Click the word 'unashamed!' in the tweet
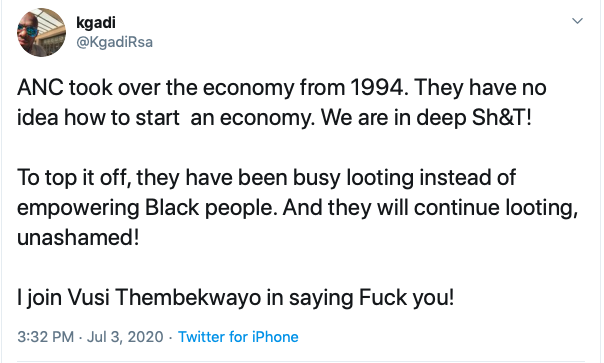 tap(78, 237)
